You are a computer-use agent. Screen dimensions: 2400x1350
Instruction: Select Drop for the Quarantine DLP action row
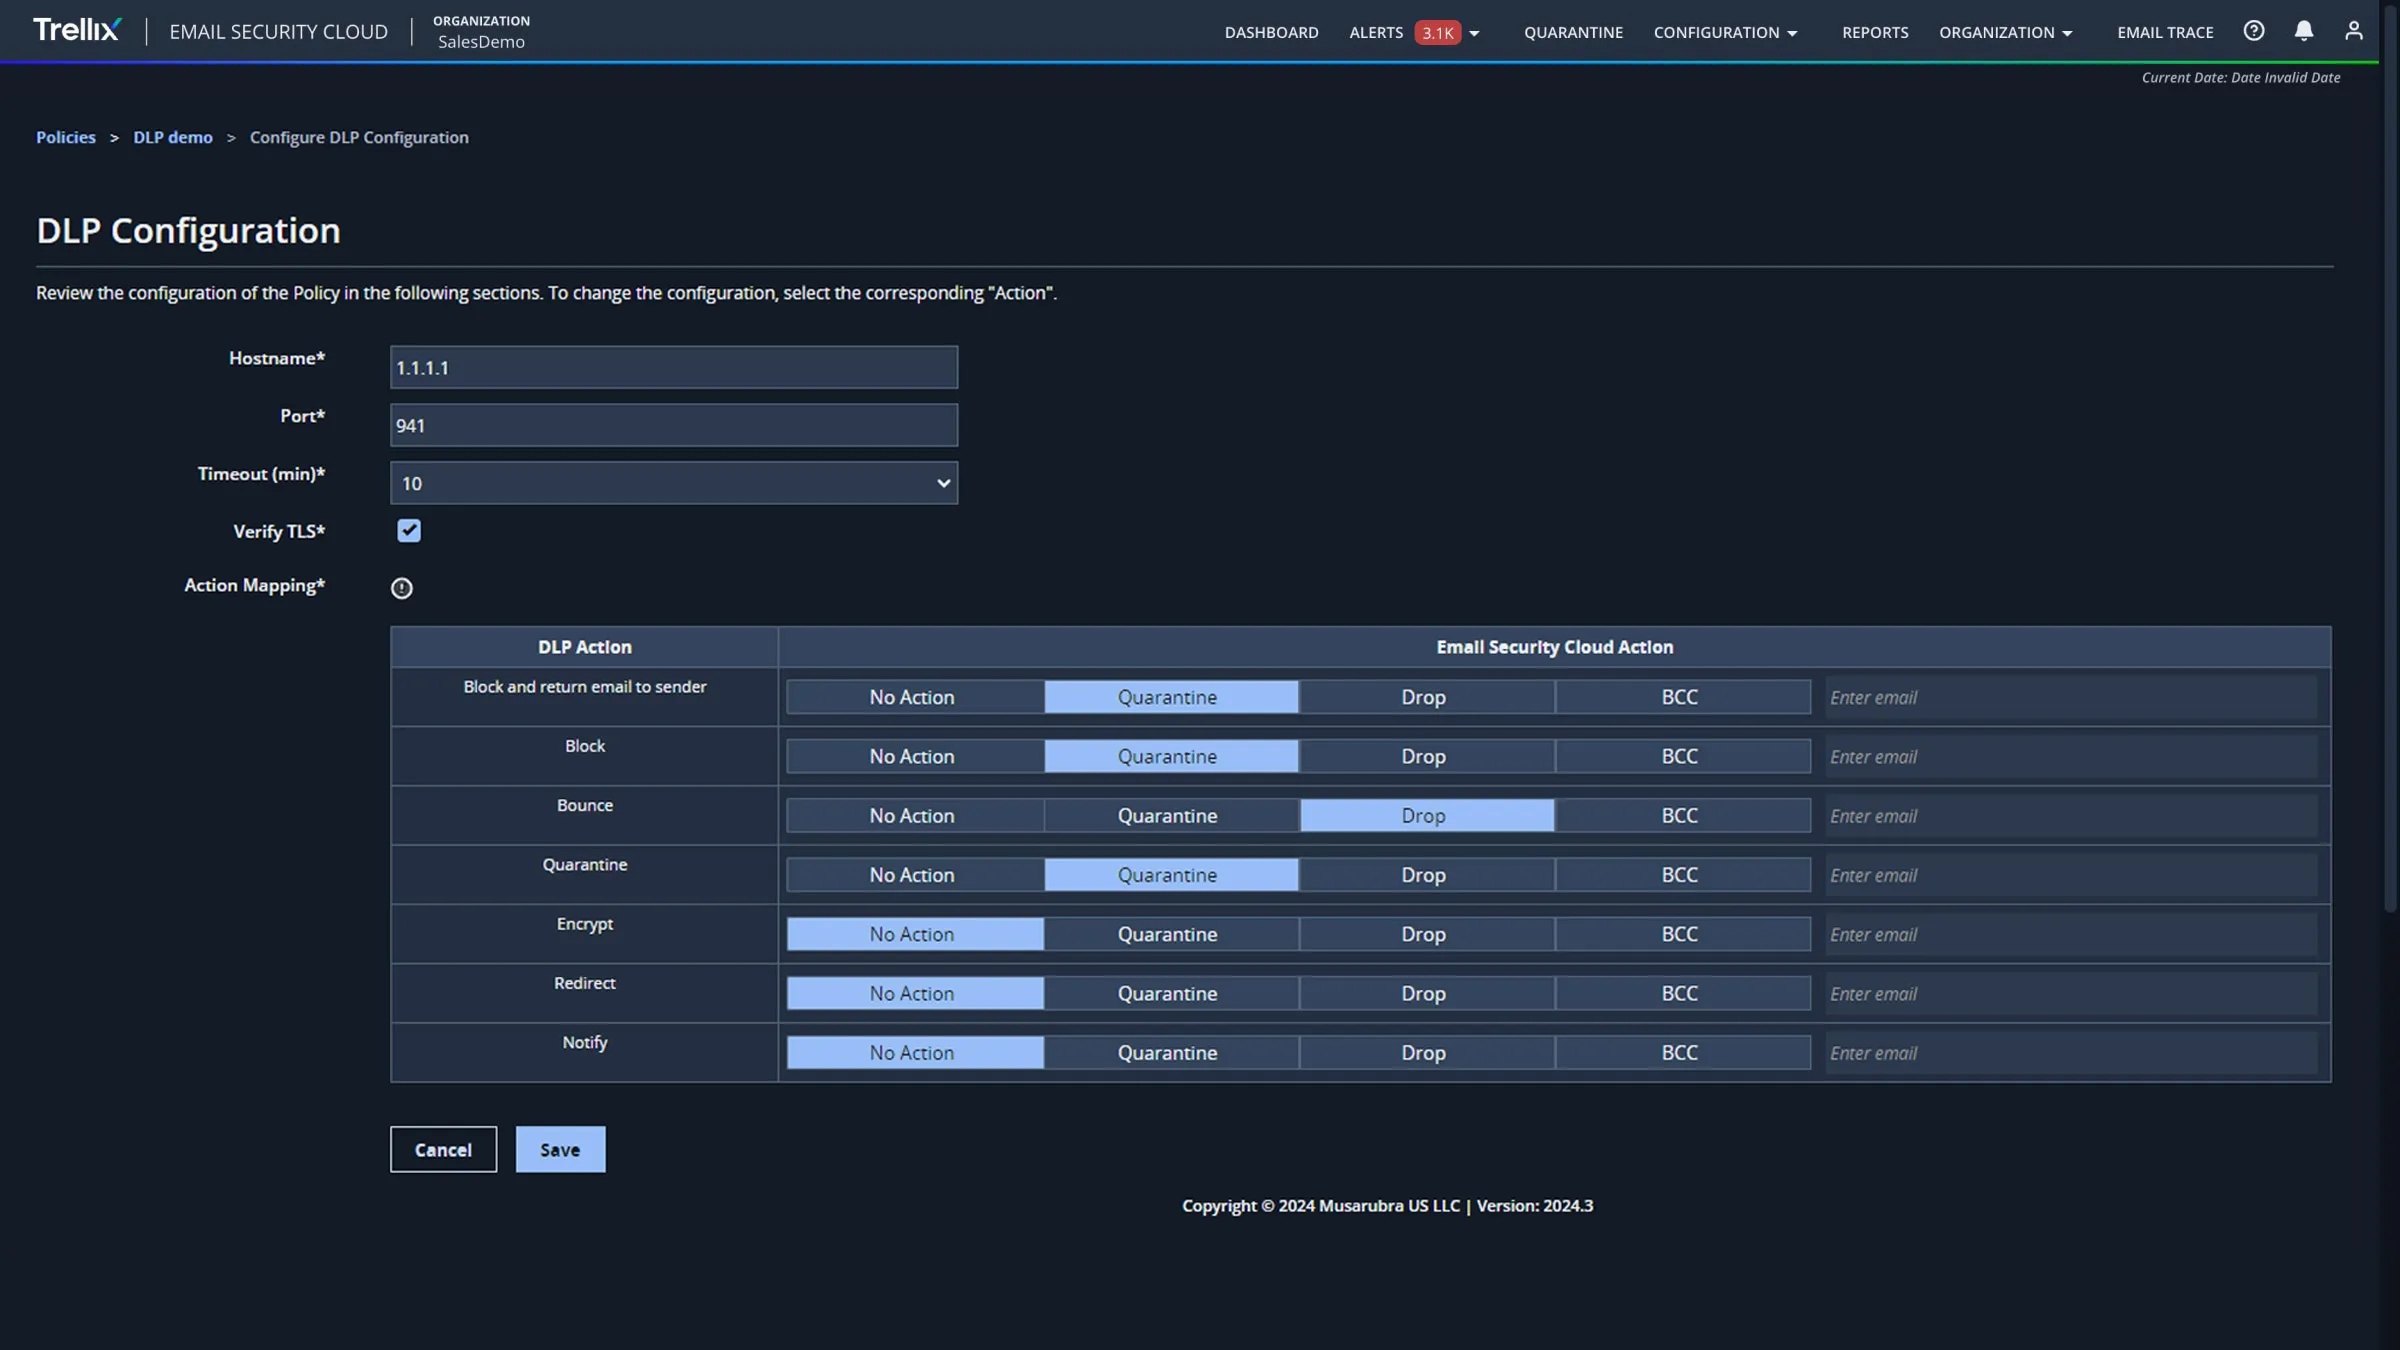1427,875
